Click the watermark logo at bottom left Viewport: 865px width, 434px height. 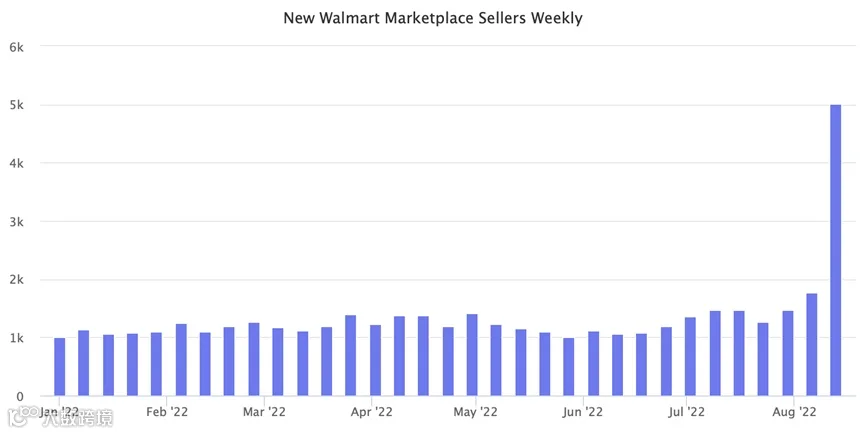(61, 418)
